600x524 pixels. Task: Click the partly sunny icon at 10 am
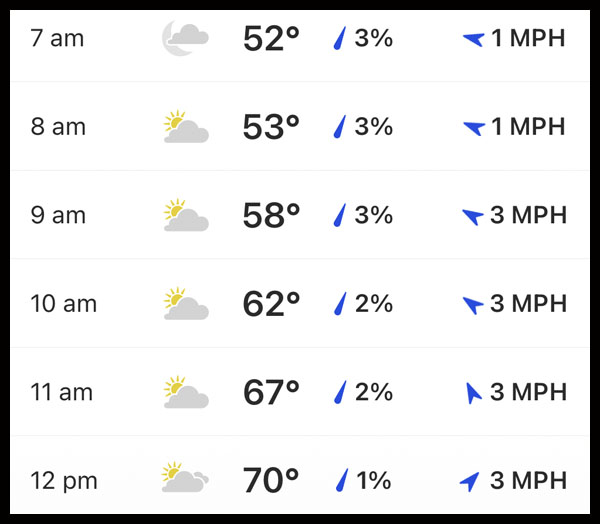[185, 303]
